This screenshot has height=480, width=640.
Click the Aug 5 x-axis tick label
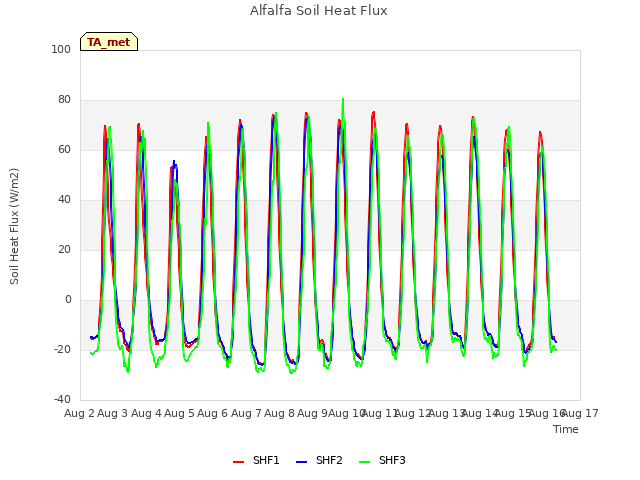coord(179,413)
